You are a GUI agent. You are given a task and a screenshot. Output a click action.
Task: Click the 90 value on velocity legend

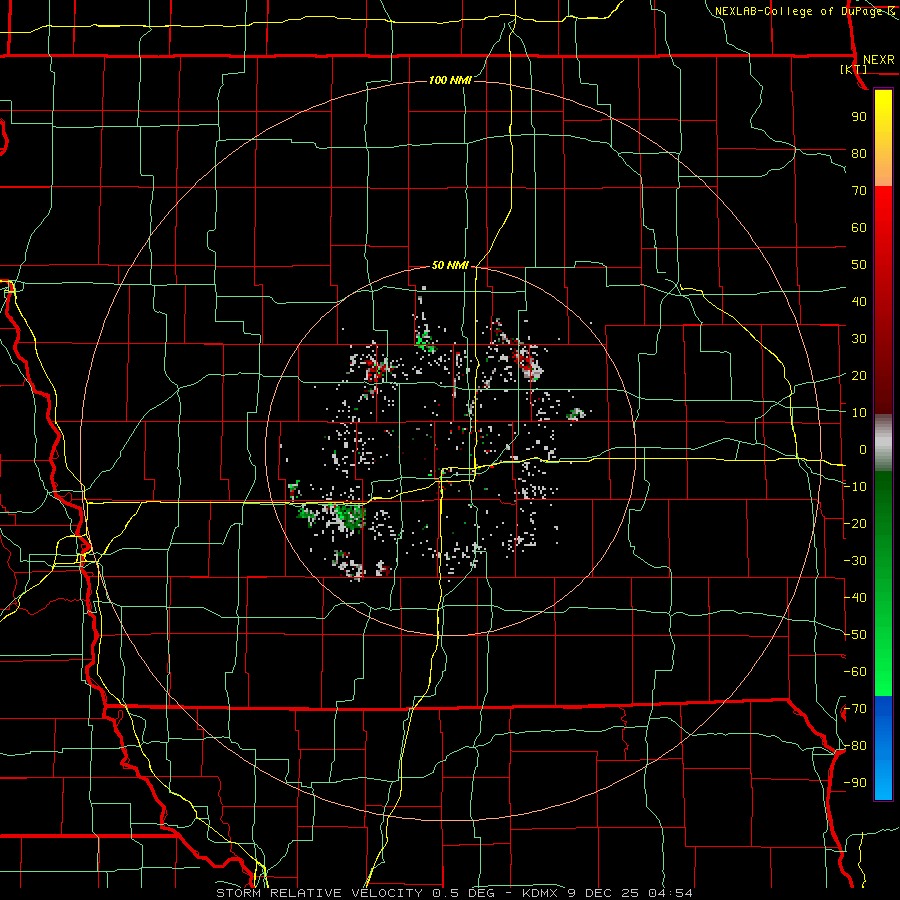(859, 117)
